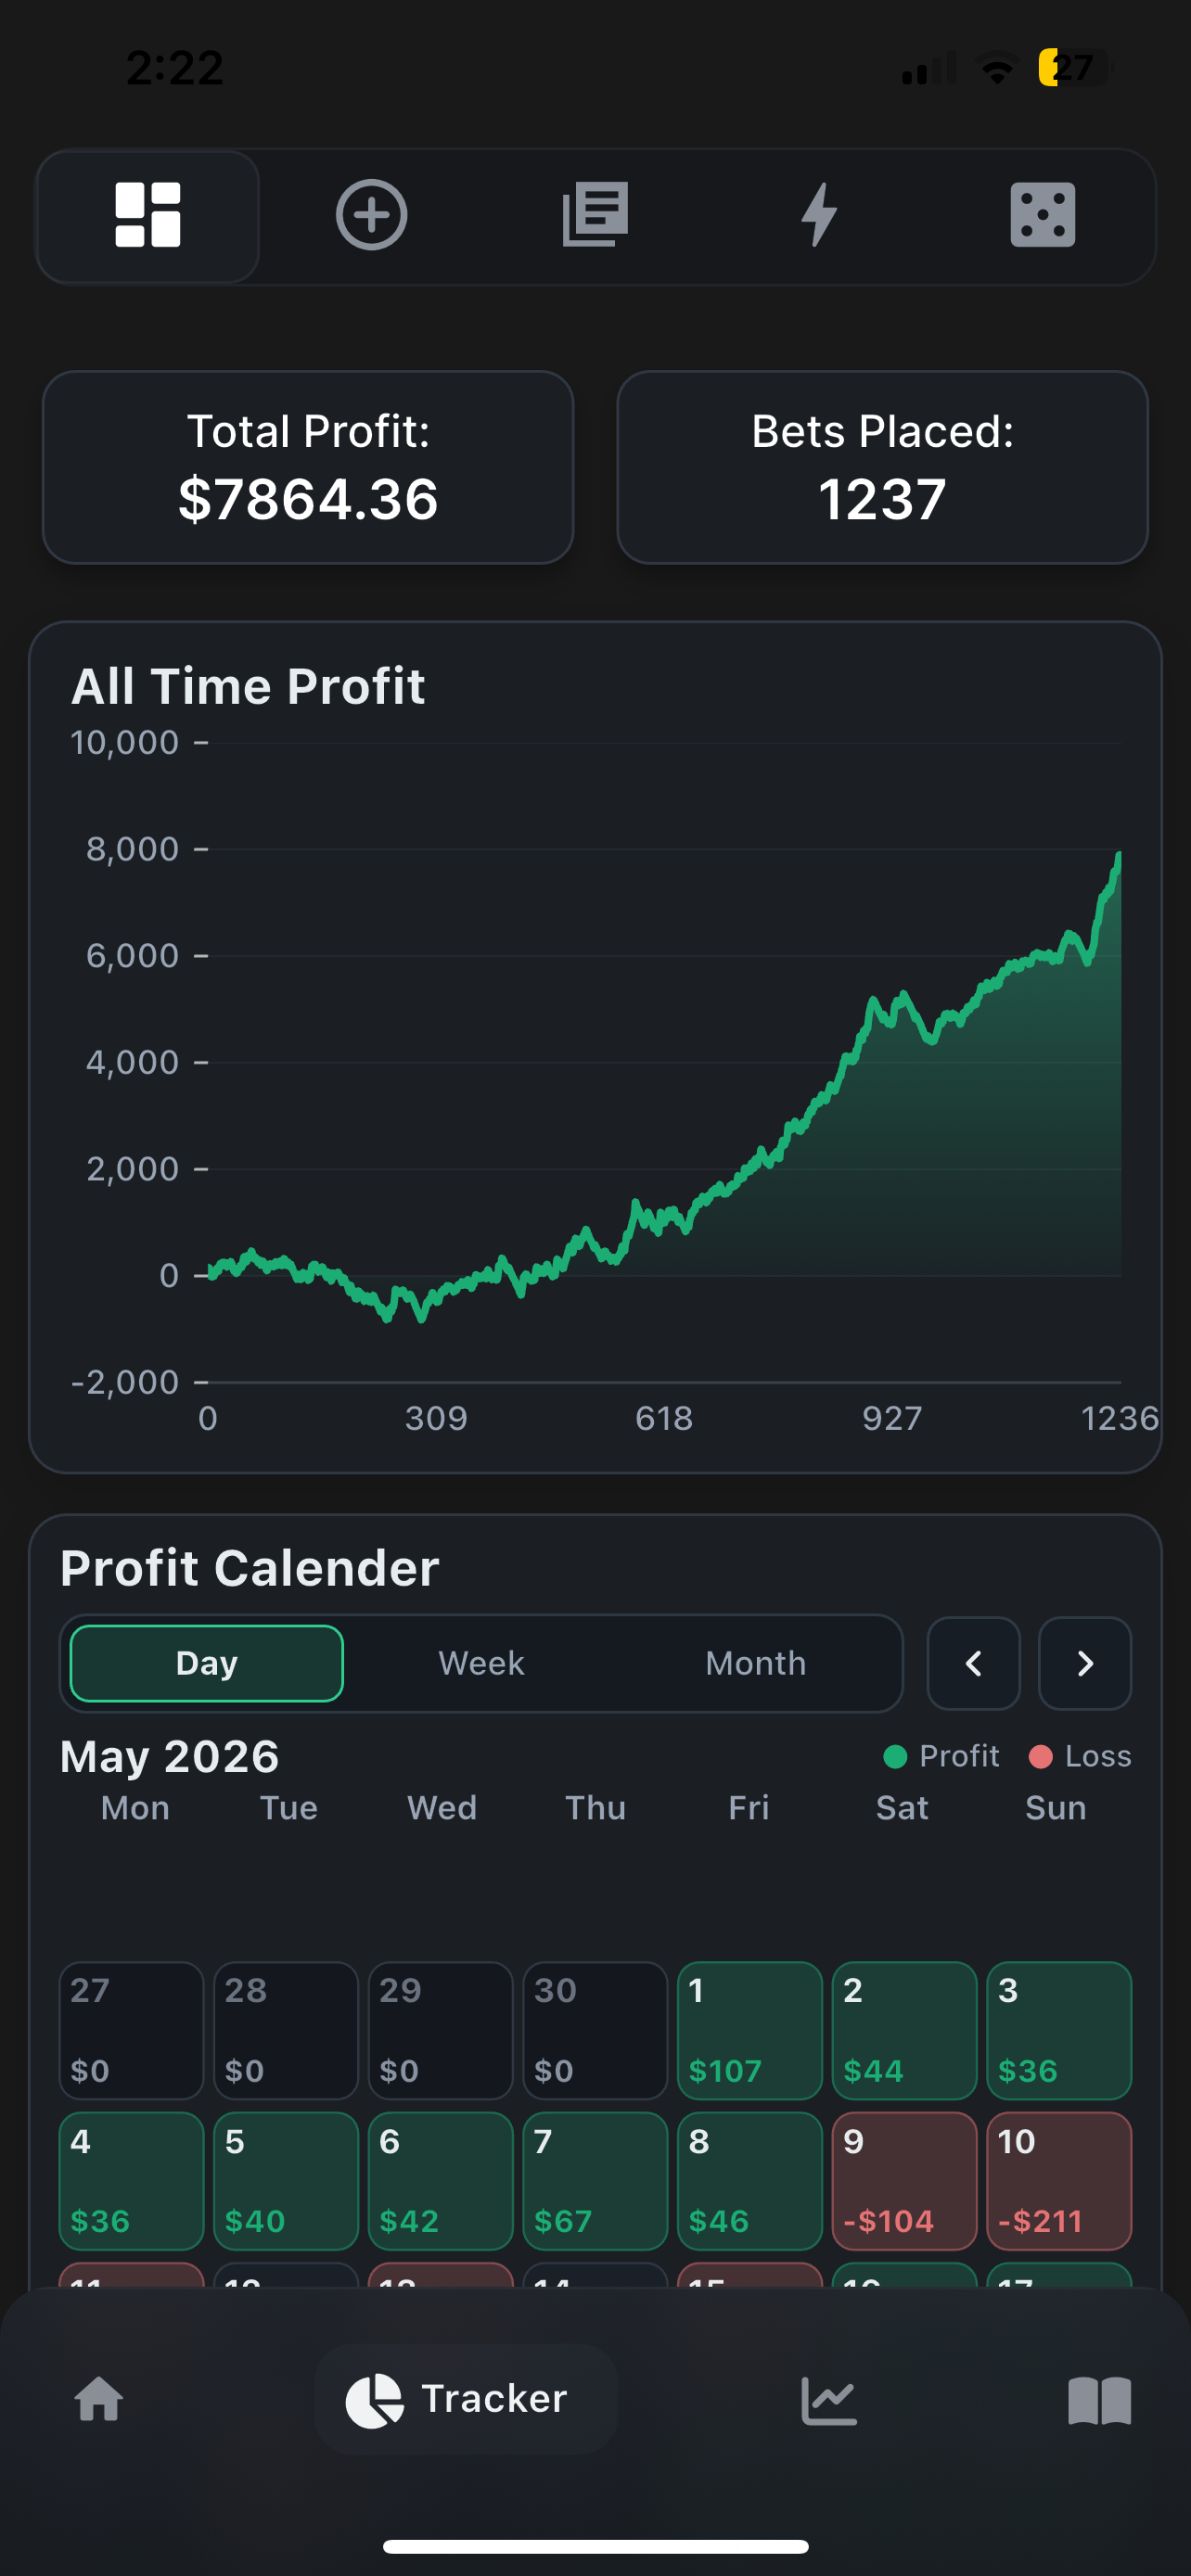The width and height of the screenshot is (1191, 2576).
Task: Tap the 1236 x-axis label
Action: [x=1120, y=1418]
